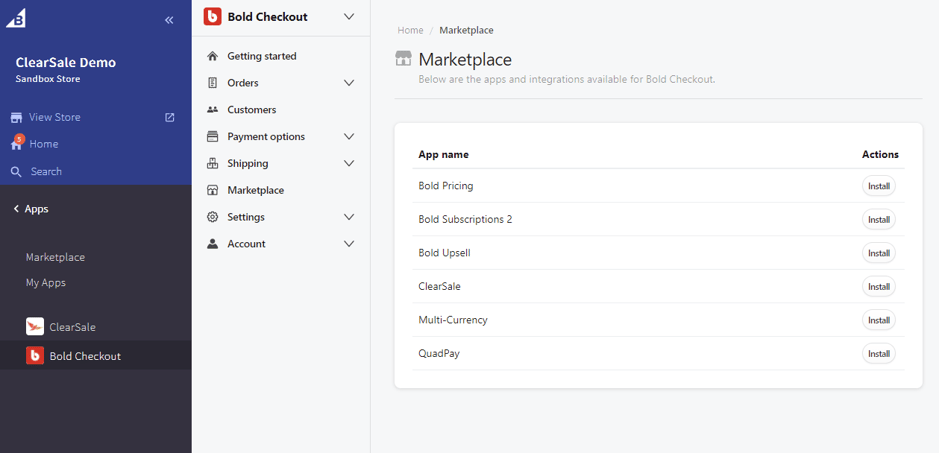The width and height of the screenshot is (939, 453).
Task: Collapse the sidebar with double-chevron icon
Action: tap(169, 20)
